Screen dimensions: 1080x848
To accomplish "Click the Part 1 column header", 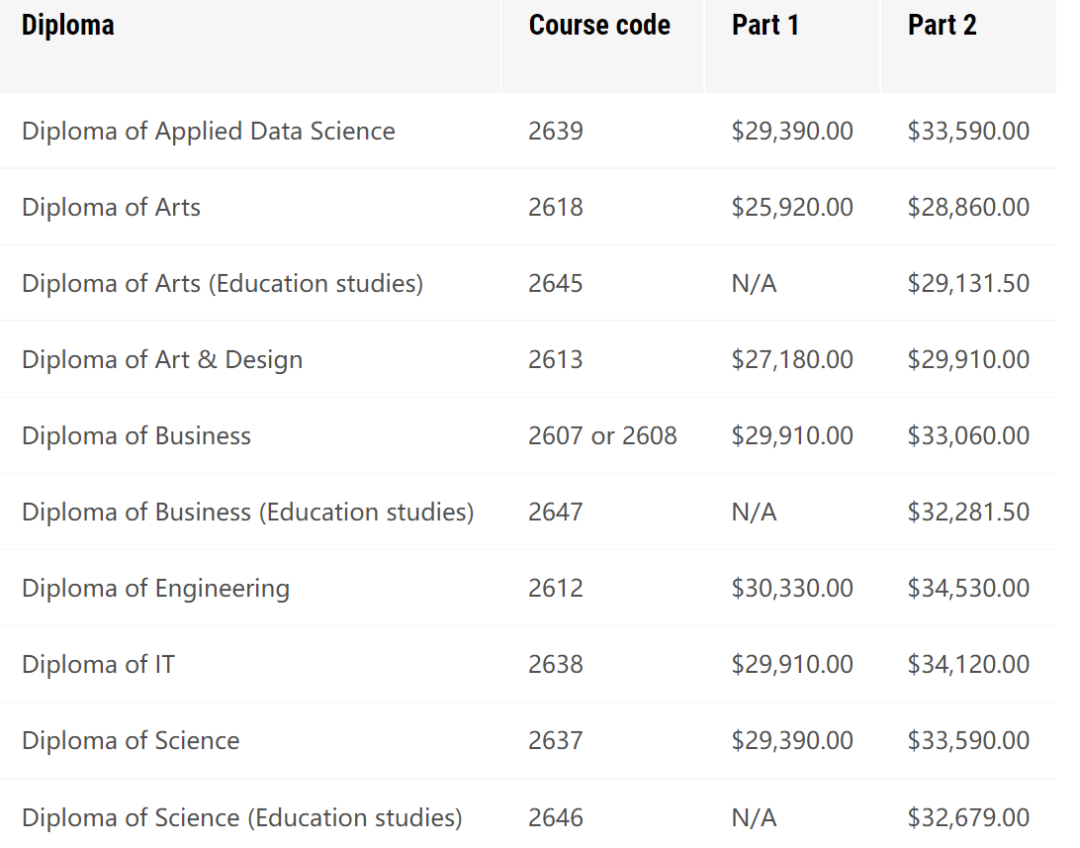I will tap(765, 25).
